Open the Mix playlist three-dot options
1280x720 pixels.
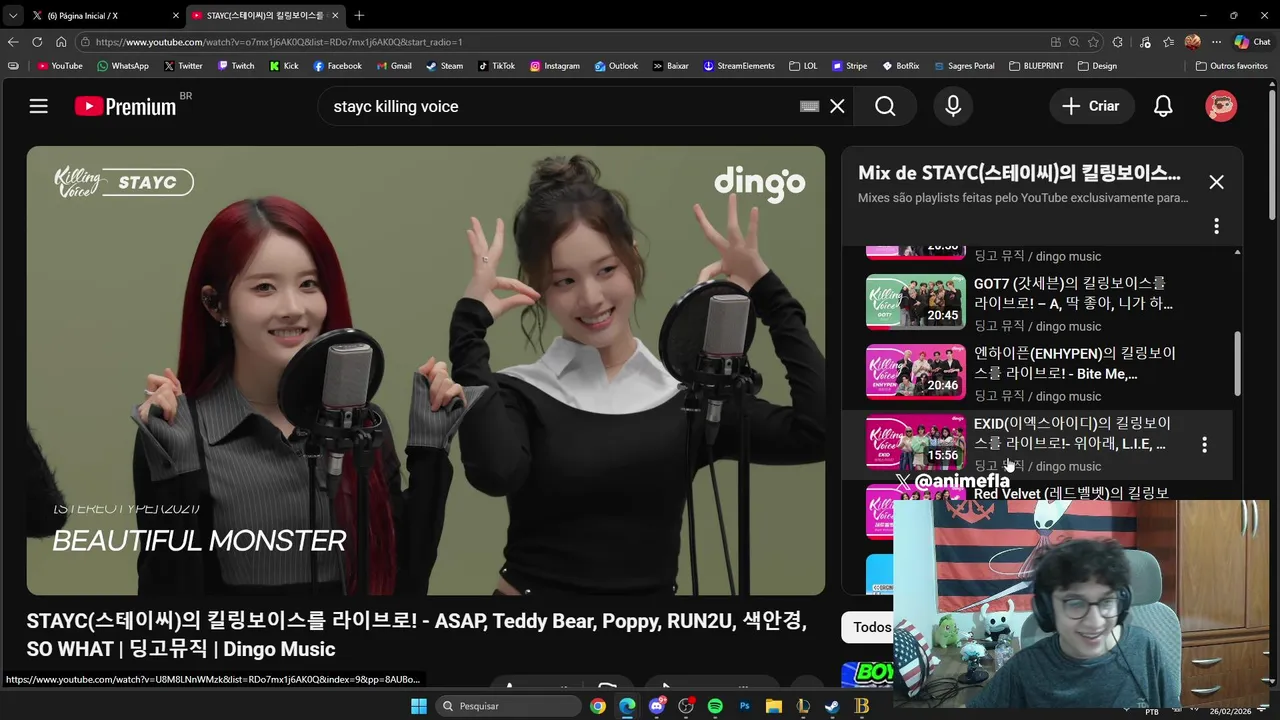coord(1216,226)
